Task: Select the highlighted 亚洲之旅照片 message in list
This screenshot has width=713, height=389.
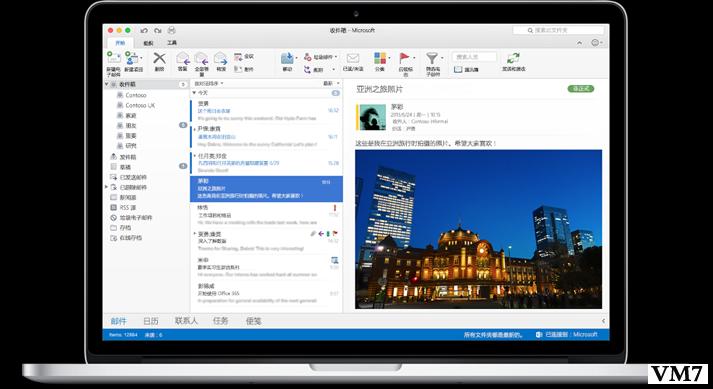Action: tap(266, 189)
